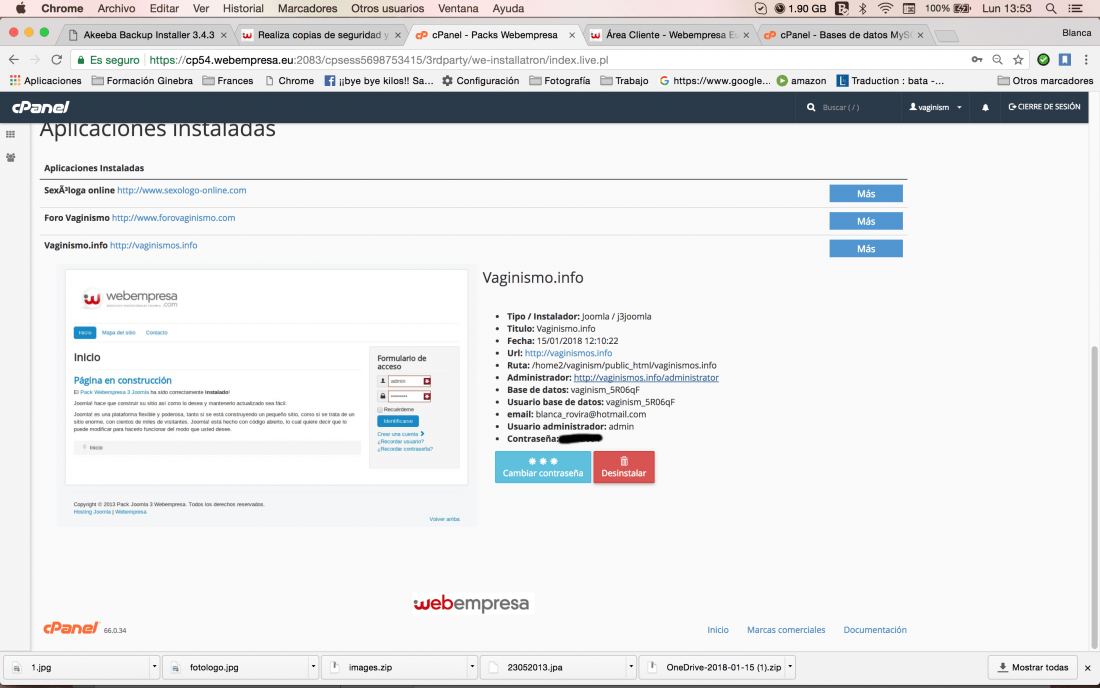1100x688 pixels.
Task: Open the Historial menu
Action: (243, 8)
